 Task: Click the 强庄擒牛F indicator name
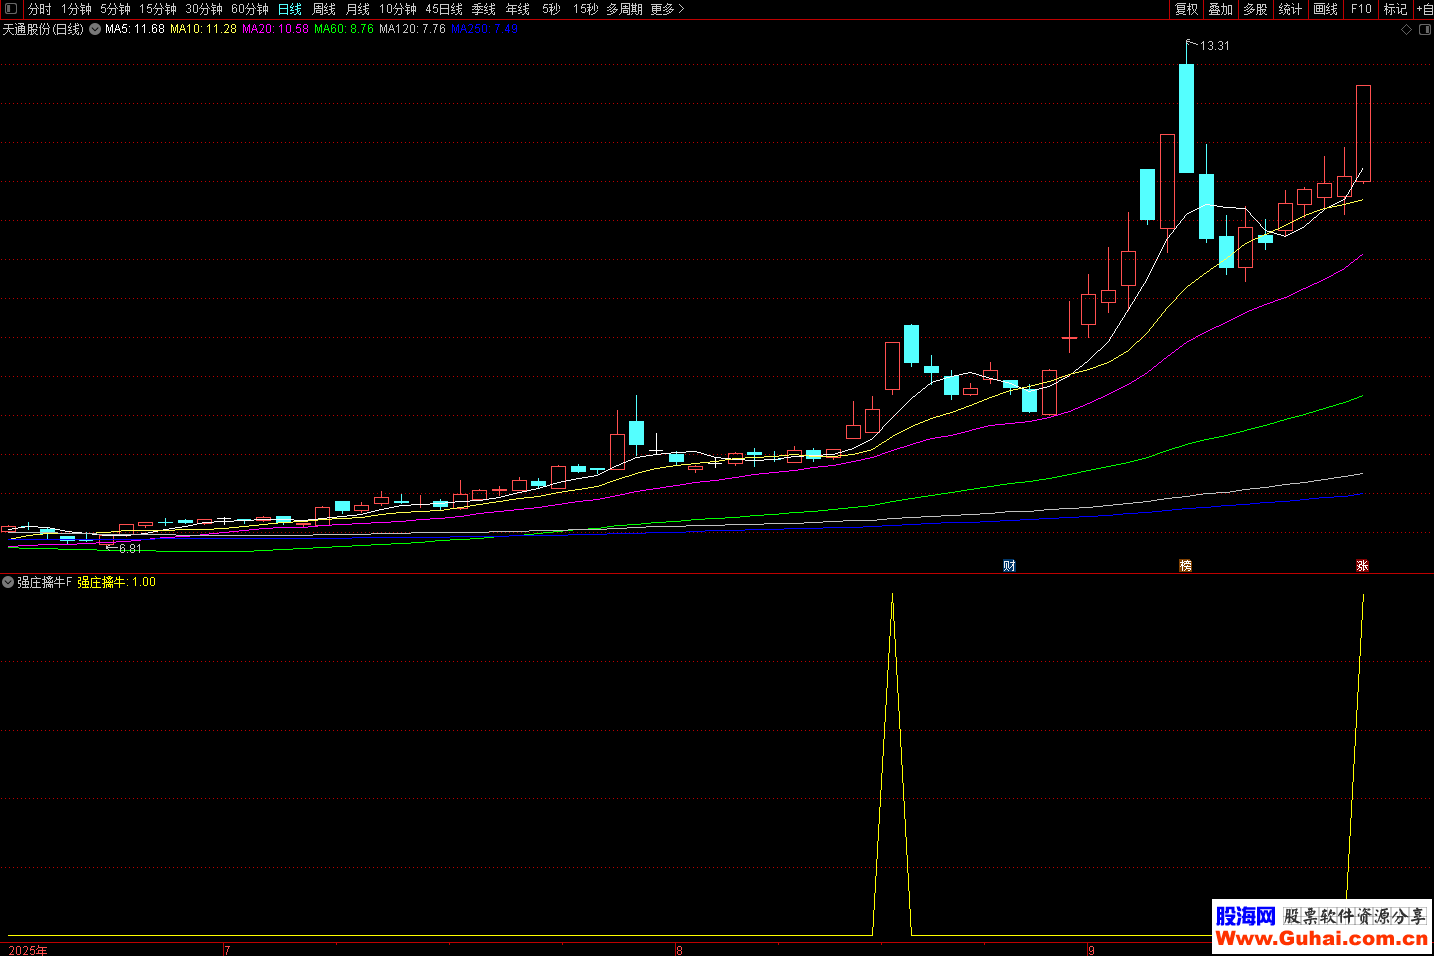coord(45,582)
